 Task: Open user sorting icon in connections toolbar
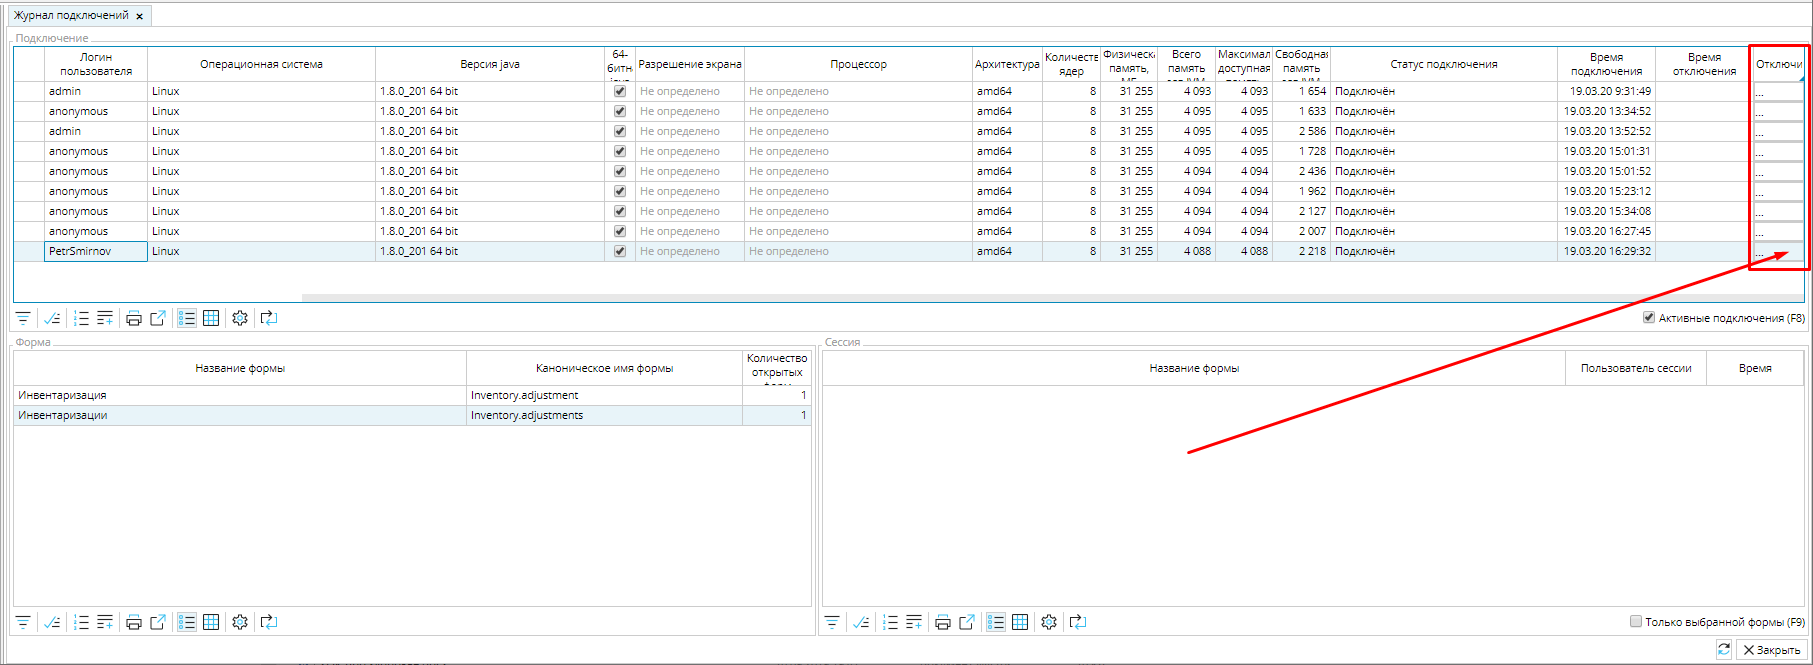pos(52,318)
